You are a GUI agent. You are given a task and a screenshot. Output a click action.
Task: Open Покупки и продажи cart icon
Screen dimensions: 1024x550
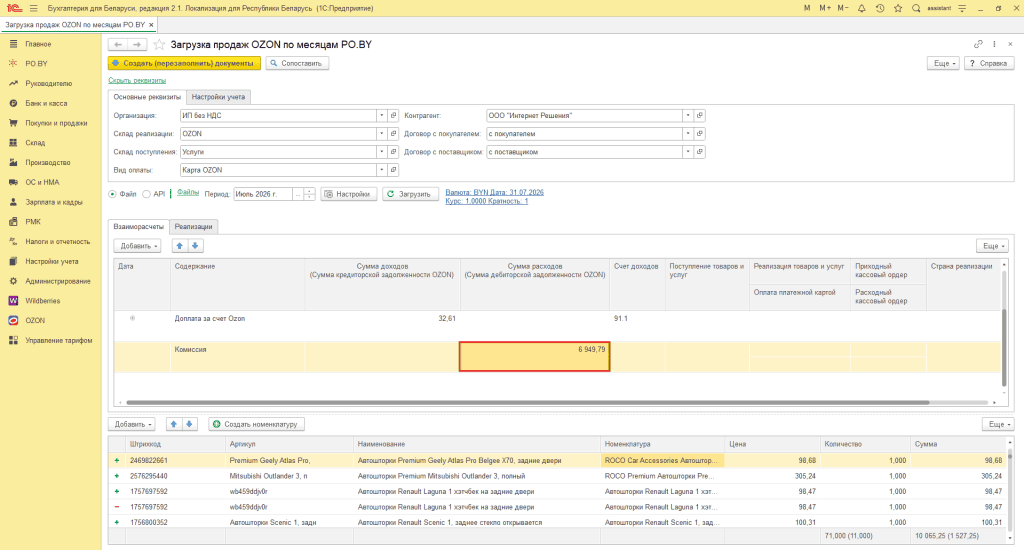point(13,123)
